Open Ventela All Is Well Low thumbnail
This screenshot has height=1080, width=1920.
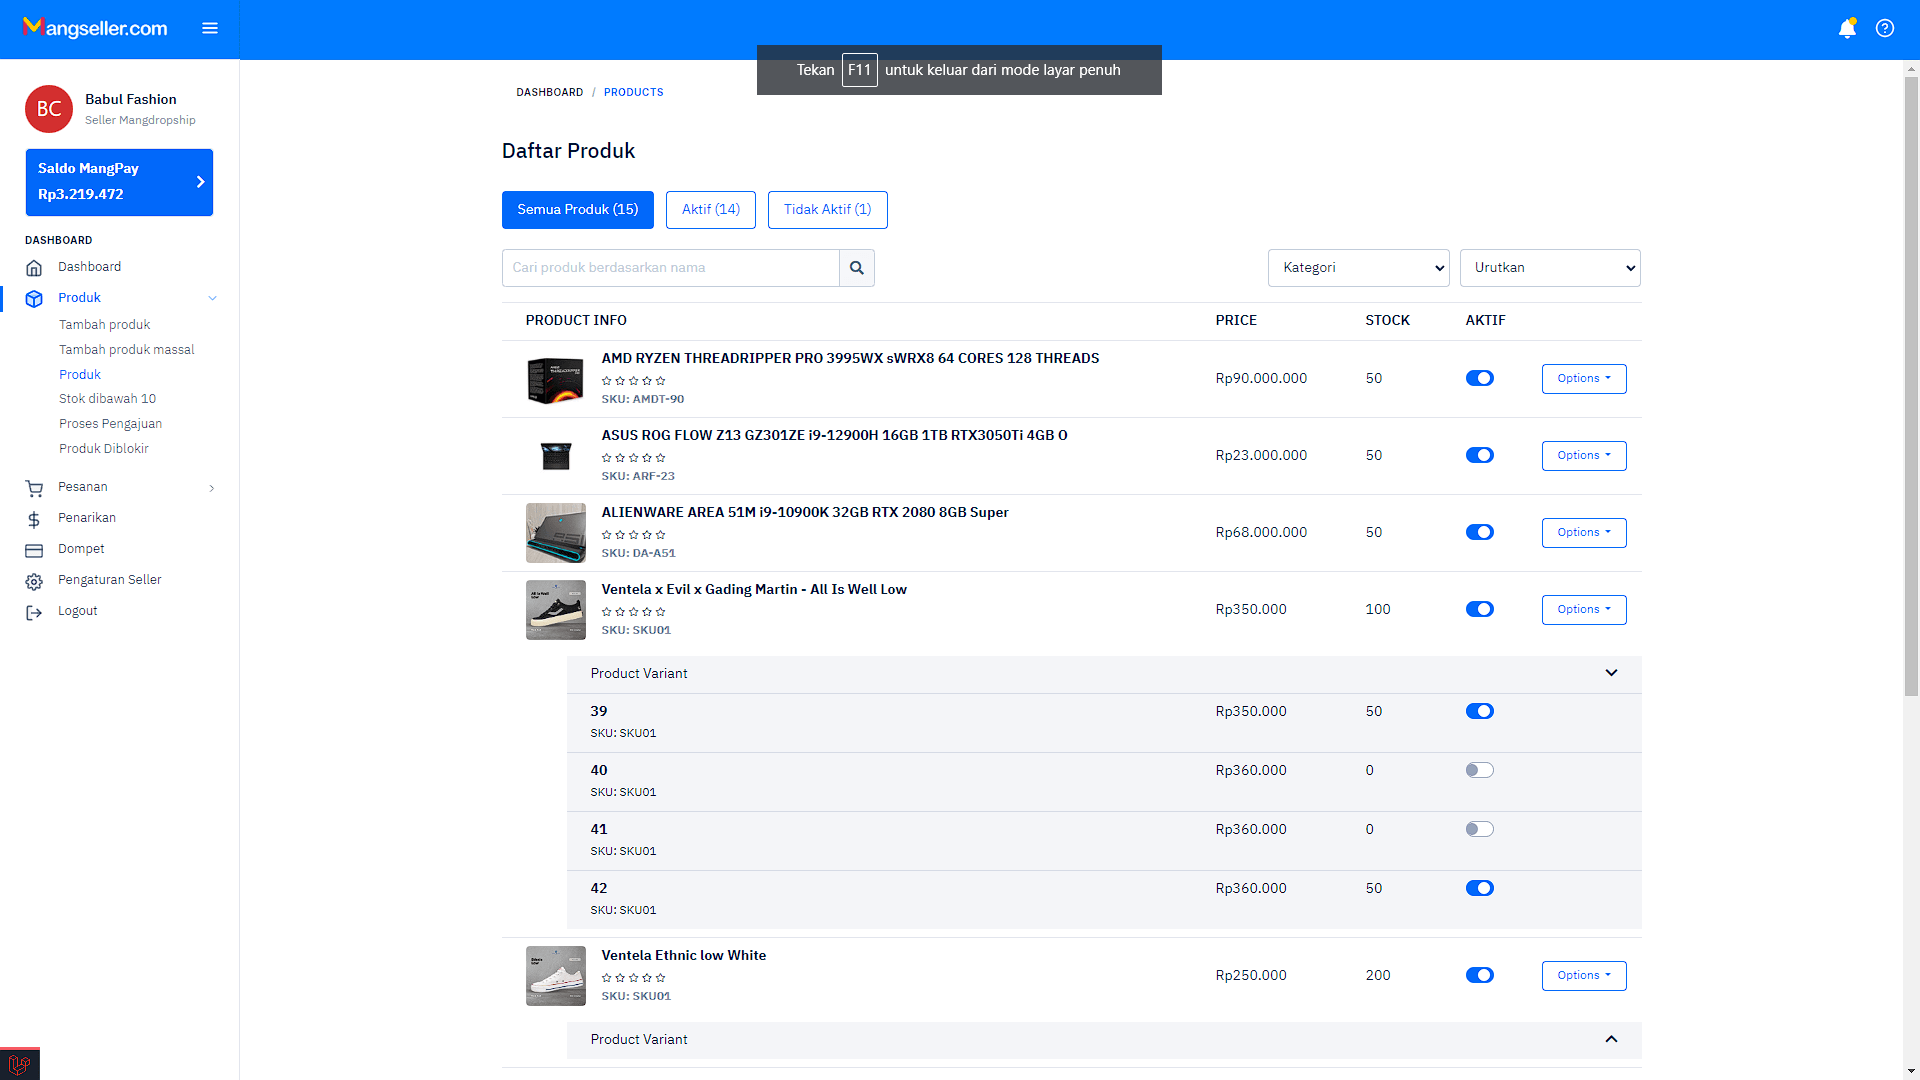point(556,610)
